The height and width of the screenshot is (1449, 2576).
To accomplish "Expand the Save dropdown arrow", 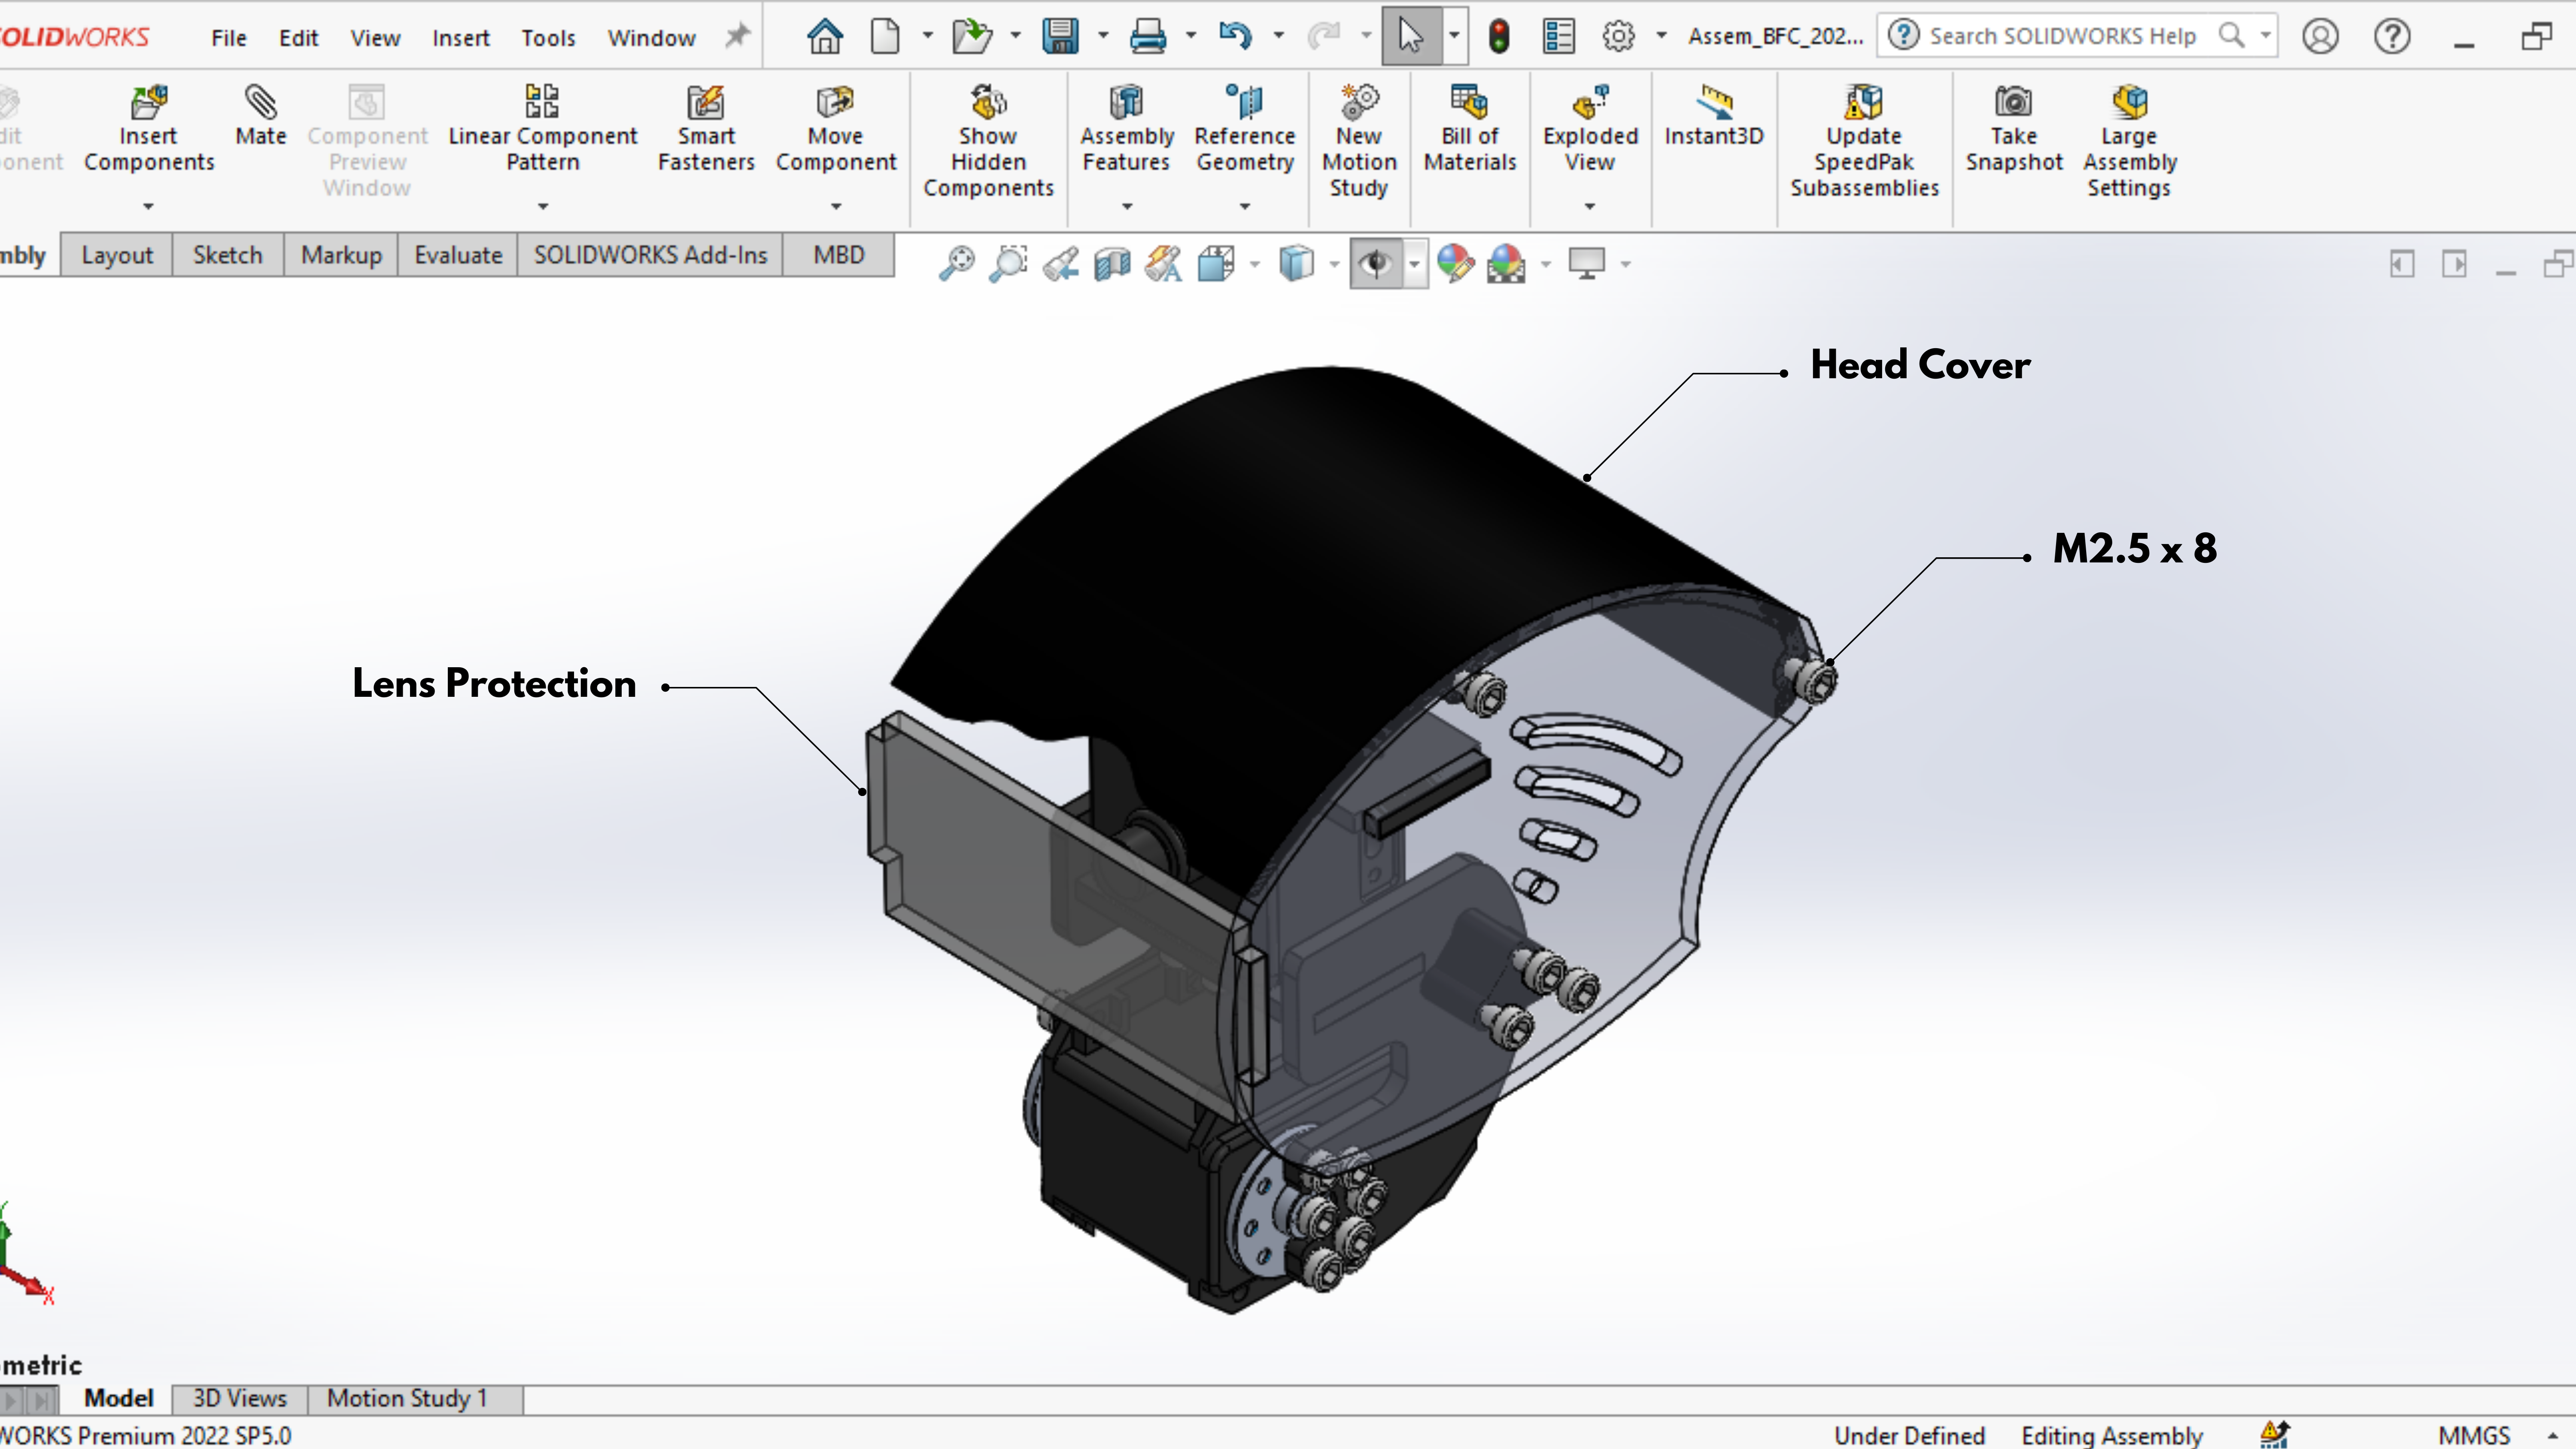I will (x=1104, y=36).
